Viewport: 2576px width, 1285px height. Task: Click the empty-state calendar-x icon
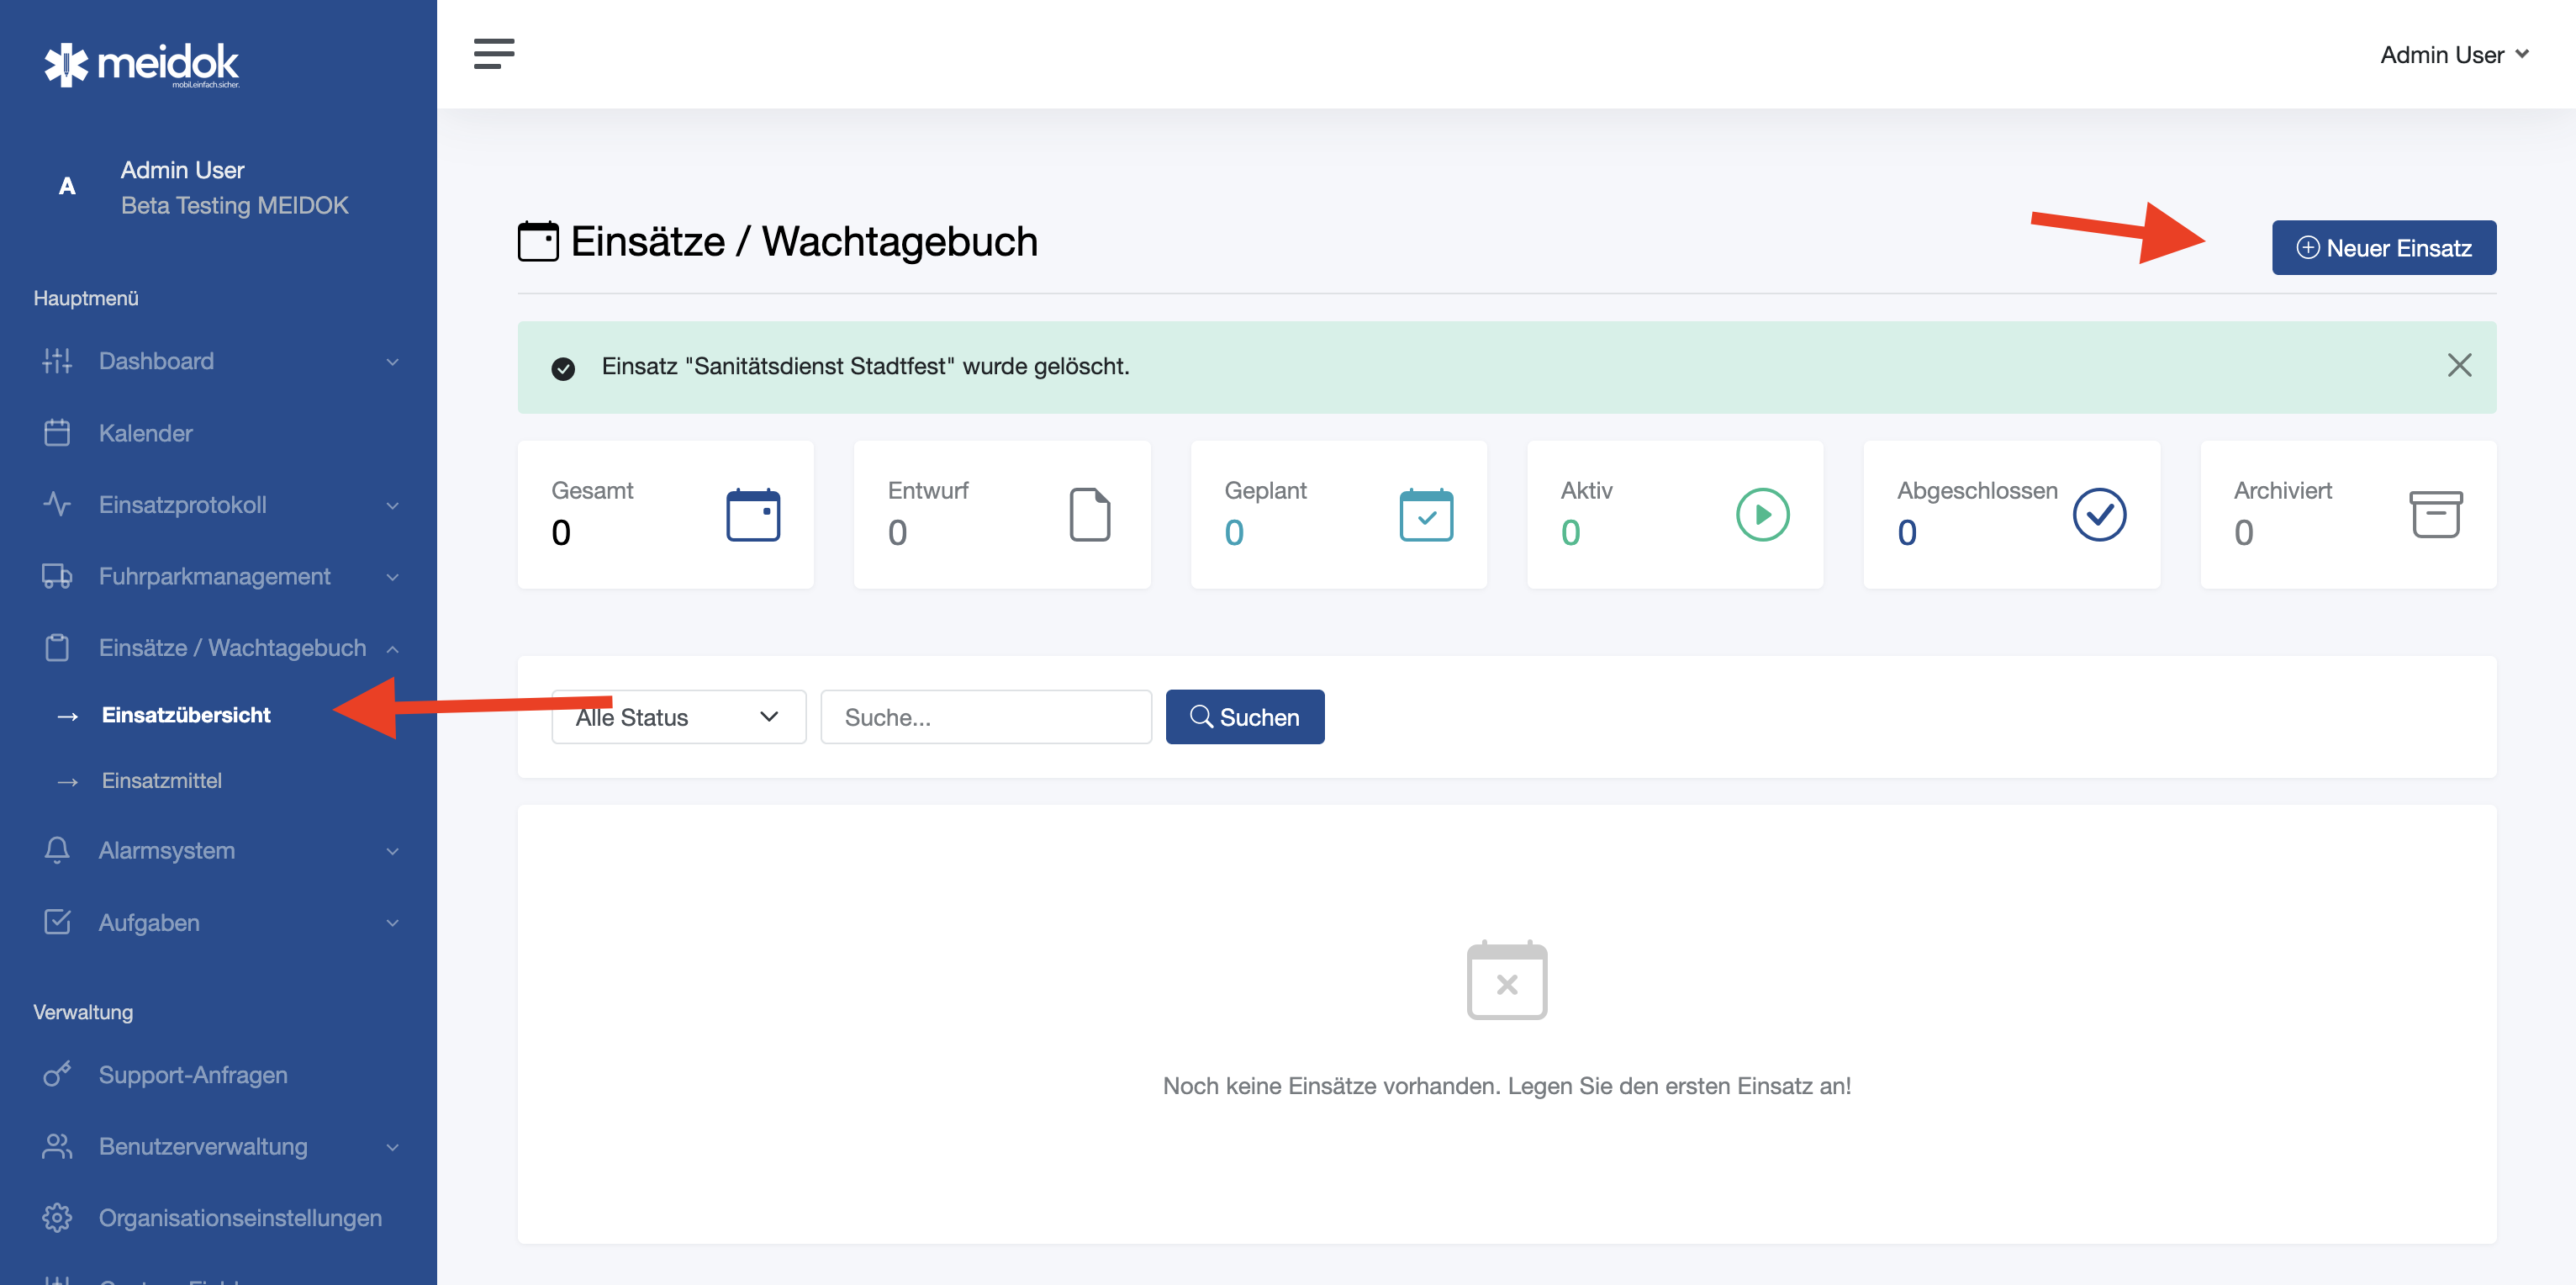coord(1506,980)
